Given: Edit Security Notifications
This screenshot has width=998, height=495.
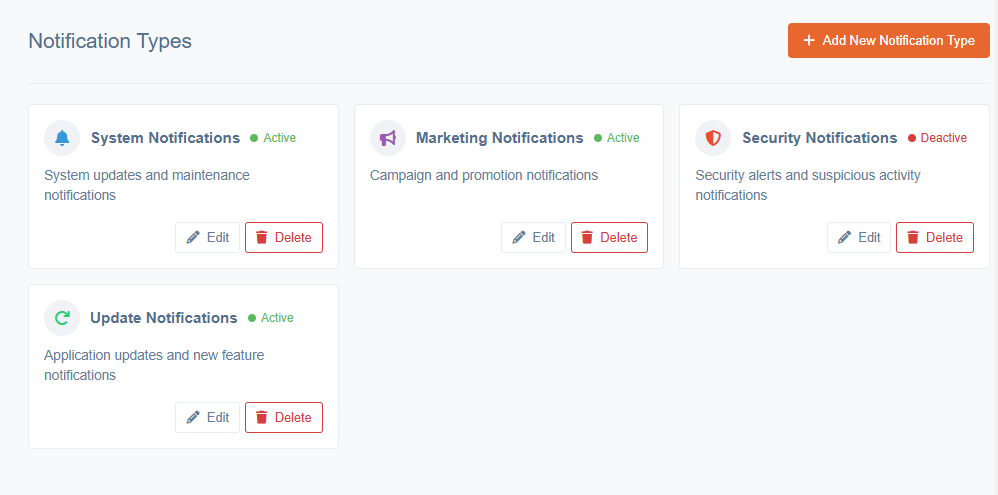Looking at the screenshot, I should pos(859,237).
